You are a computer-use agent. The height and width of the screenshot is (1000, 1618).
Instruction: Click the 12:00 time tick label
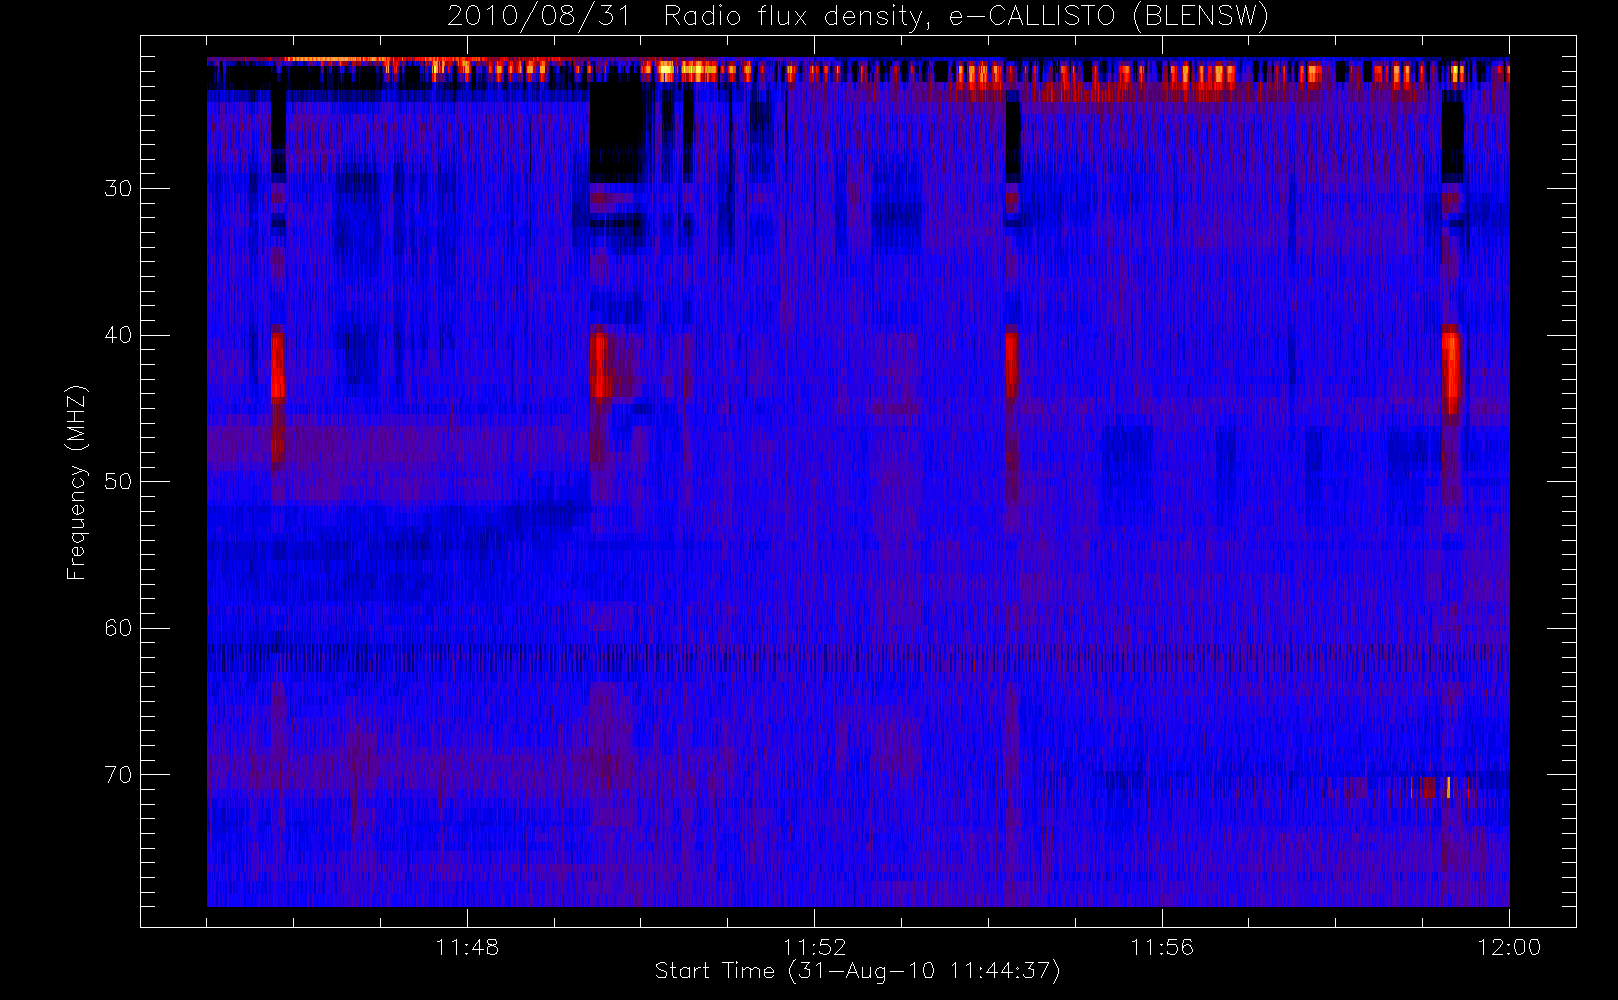point(1509,947)
